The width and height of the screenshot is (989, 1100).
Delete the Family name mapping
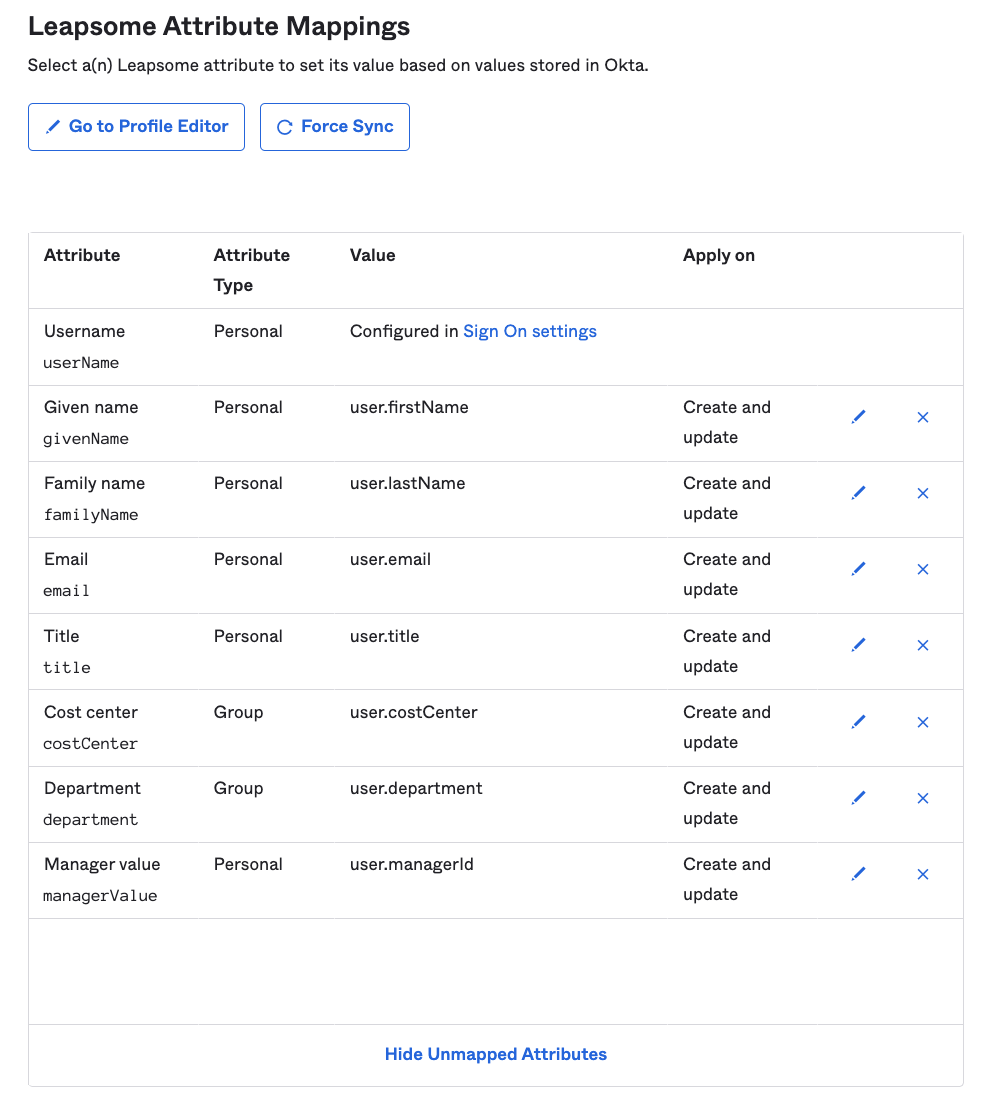click(923, 493)
